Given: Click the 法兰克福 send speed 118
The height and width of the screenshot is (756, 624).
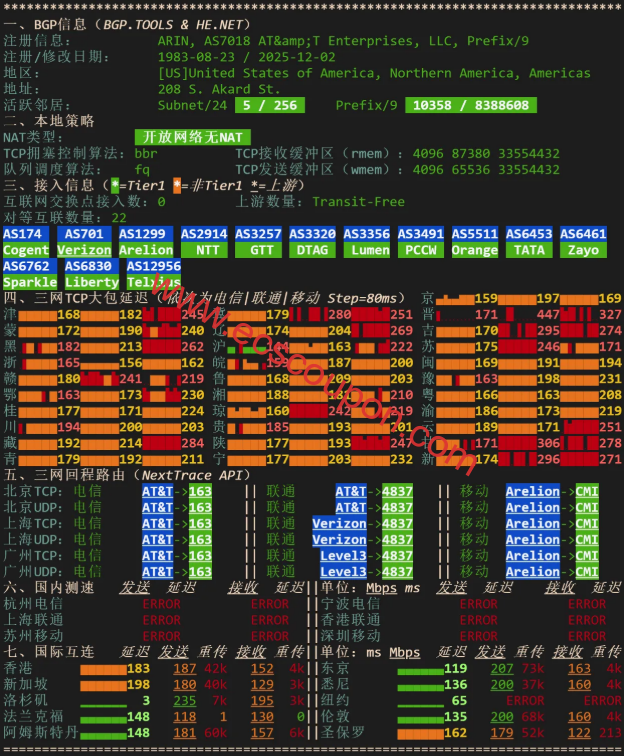Looking at the screenshot, I should click(185, 716).
